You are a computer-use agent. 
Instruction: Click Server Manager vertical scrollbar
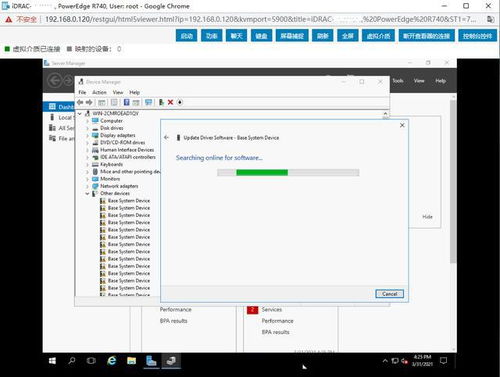tap(453, 181)
